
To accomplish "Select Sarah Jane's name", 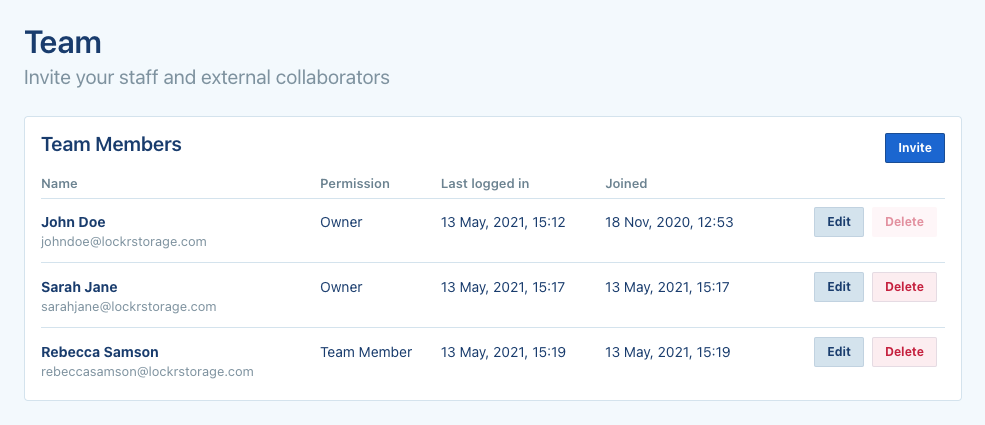I will click(77, 287).
